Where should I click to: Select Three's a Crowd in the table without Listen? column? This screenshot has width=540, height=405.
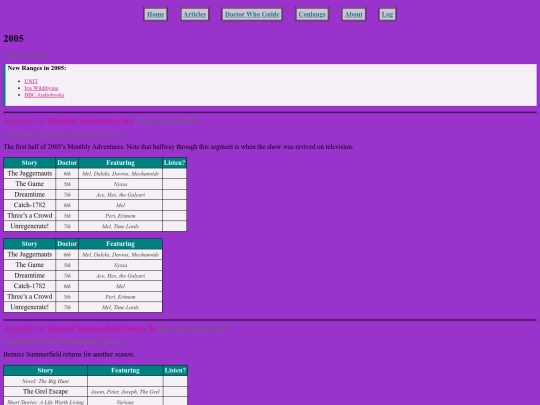[30, 297]
